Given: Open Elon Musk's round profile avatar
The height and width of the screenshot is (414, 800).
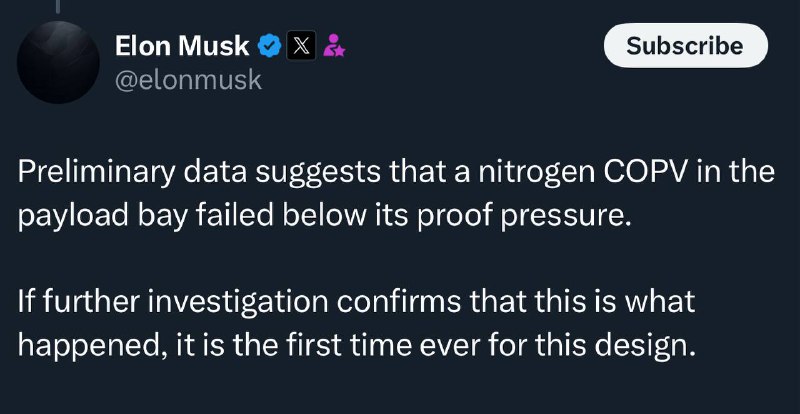Looking at the screenshot, I should click(x=58, y=62).
